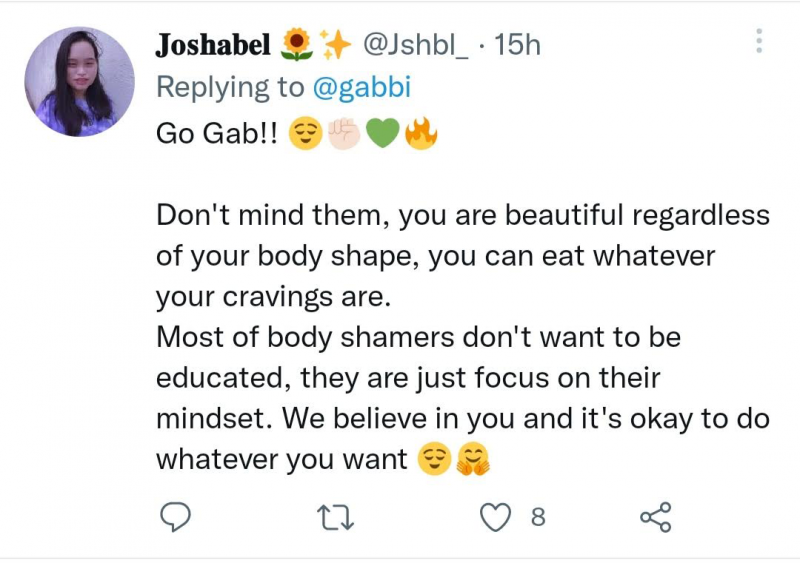The width and height of the screenshot is (800, 563).
Task: Click the raised fist emoji
Action: pyautogui.click(x=344, y=133)
